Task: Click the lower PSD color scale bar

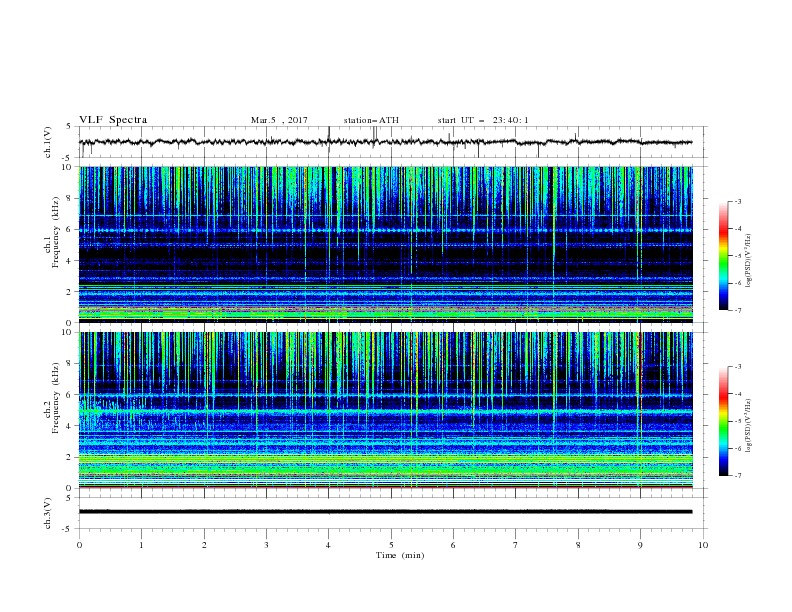Action: [x=723, y=421]
